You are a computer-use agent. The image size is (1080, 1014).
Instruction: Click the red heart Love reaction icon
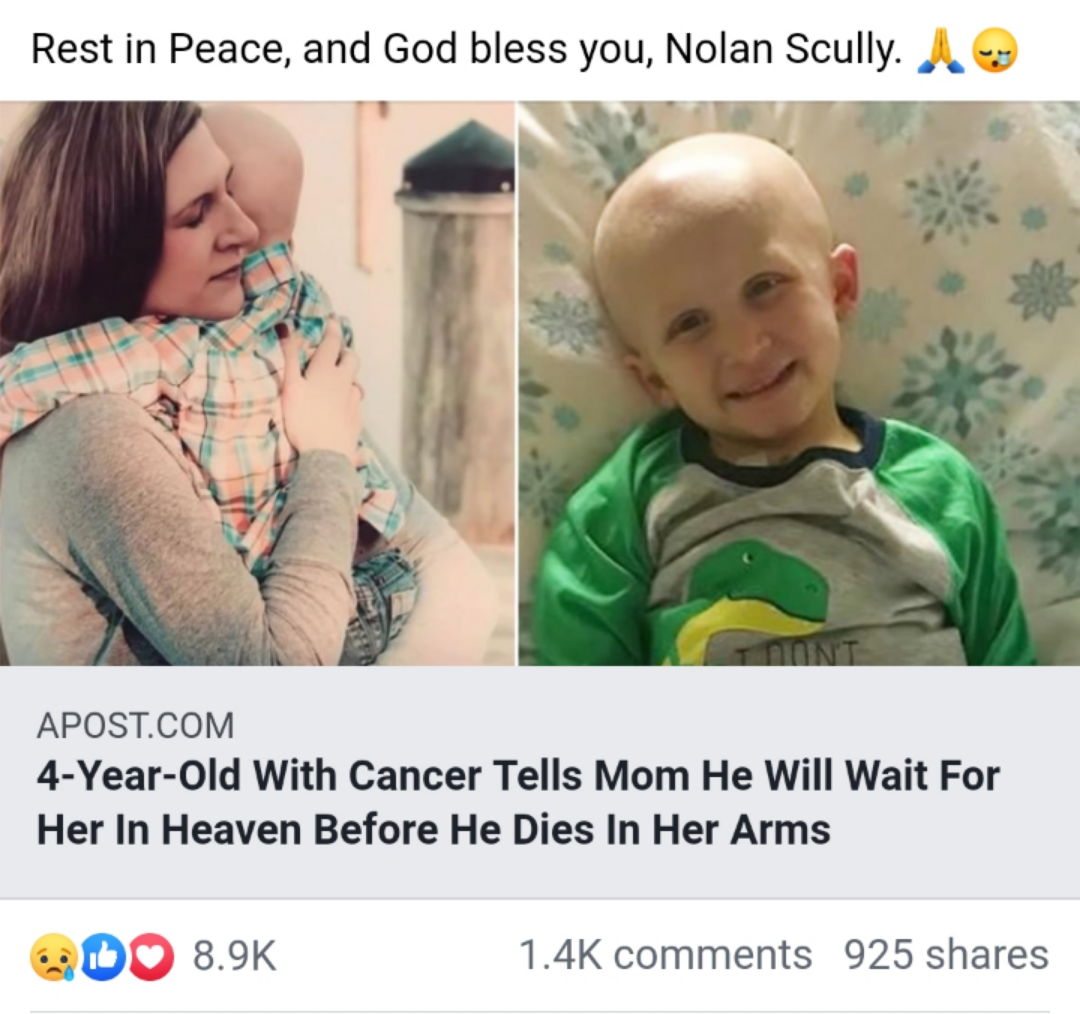click(149, 955)
